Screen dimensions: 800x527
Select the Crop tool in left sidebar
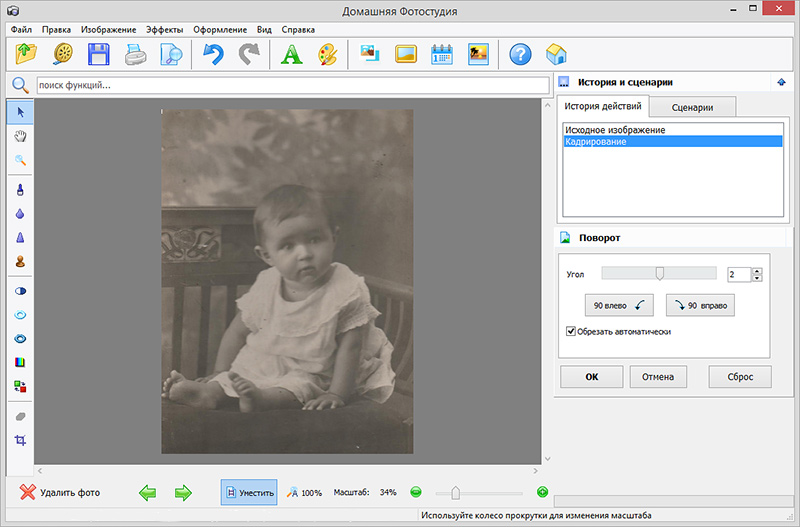pyautogui.click(x=20, y=440)
